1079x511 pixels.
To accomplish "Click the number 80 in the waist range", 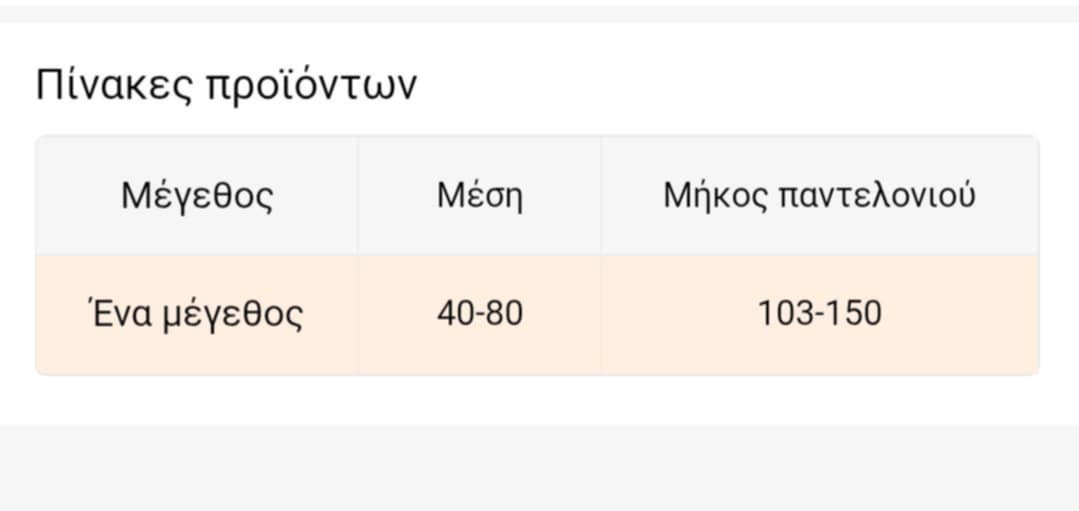I will pyautogui.click(x=505, y=314).
